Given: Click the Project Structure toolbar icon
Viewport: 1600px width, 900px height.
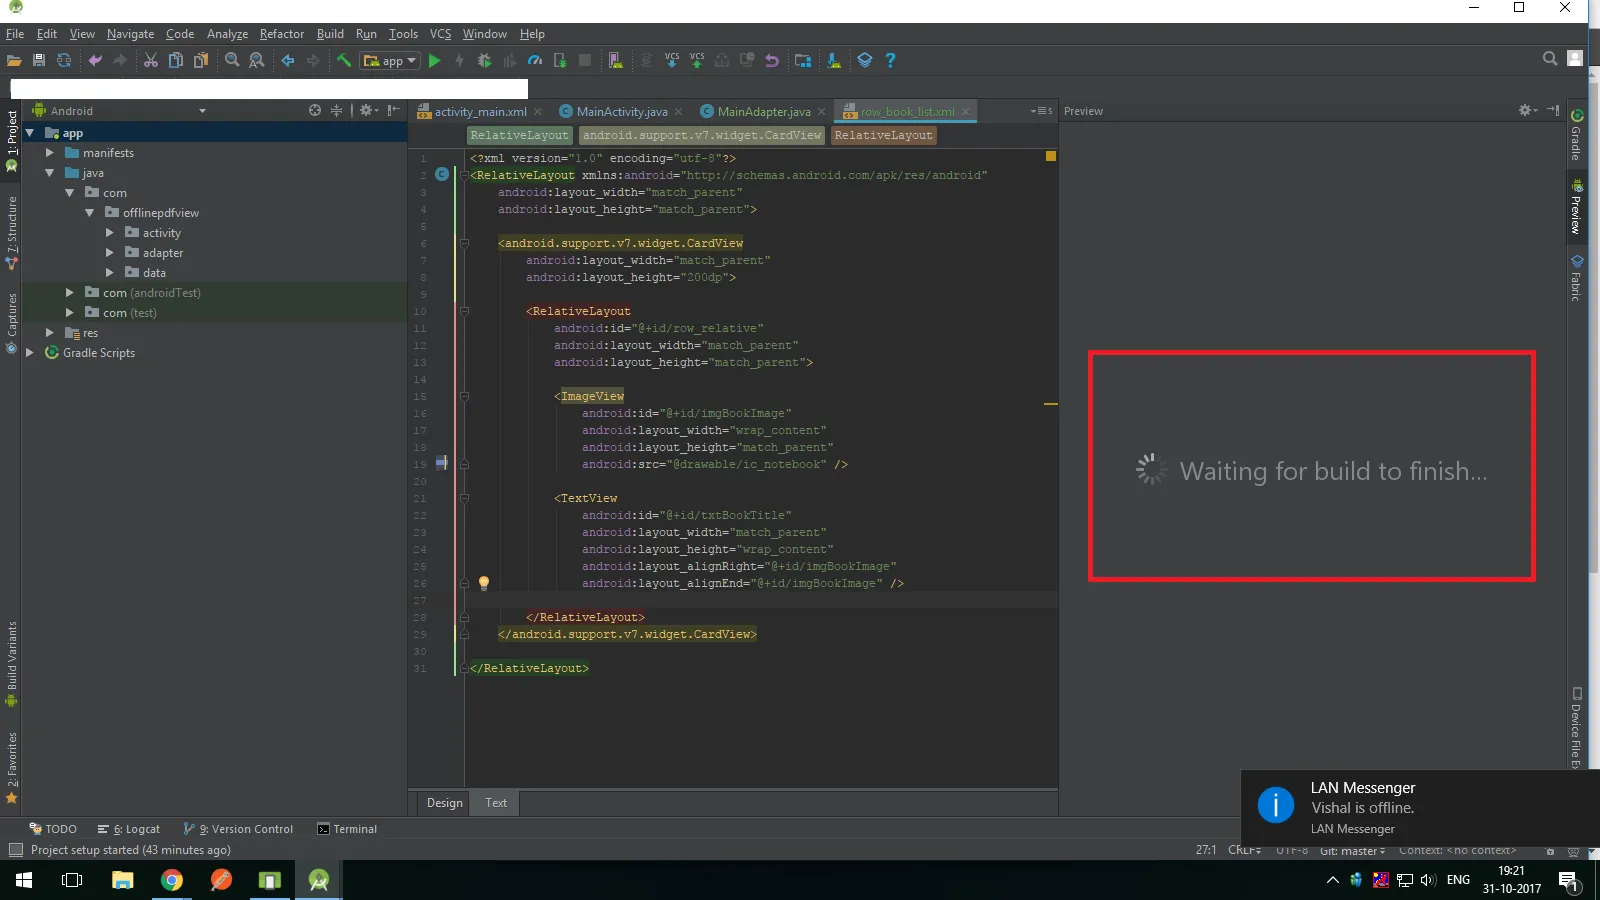Looking at the screenshot, I should tap(803, 60).
